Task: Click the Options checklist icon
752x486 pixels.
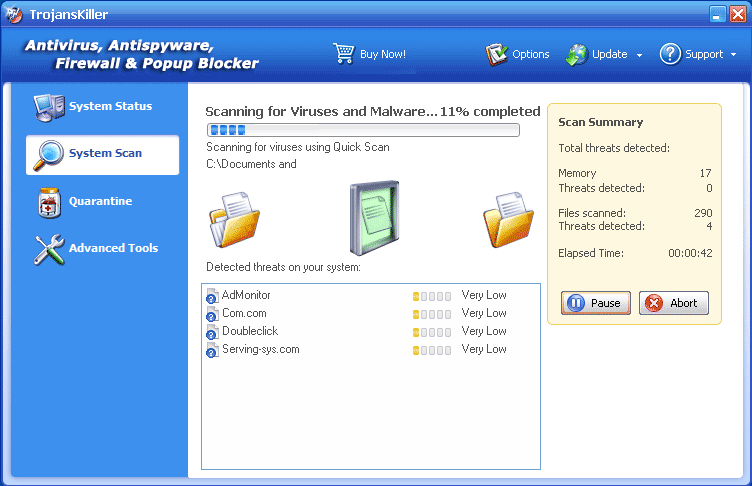Action: (x=497, y=54)
